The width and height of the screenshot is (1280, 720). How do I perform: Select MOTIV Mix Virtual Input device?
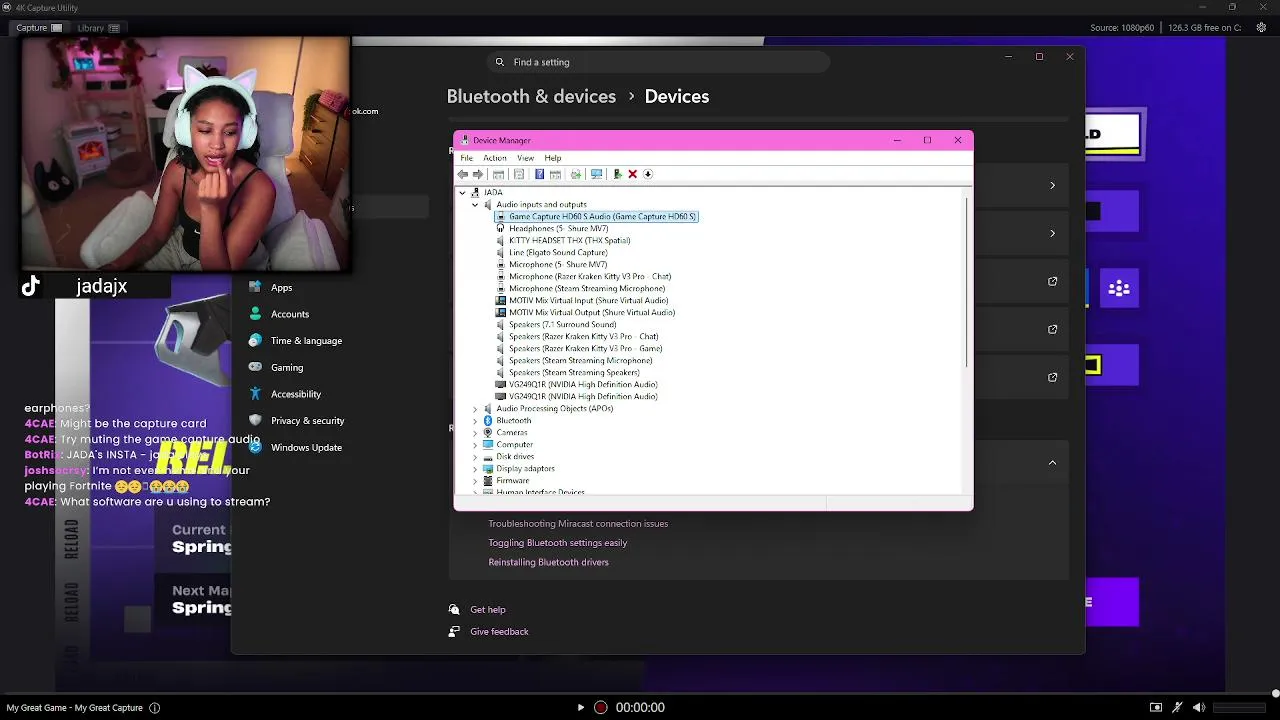(x=588, y=300)
